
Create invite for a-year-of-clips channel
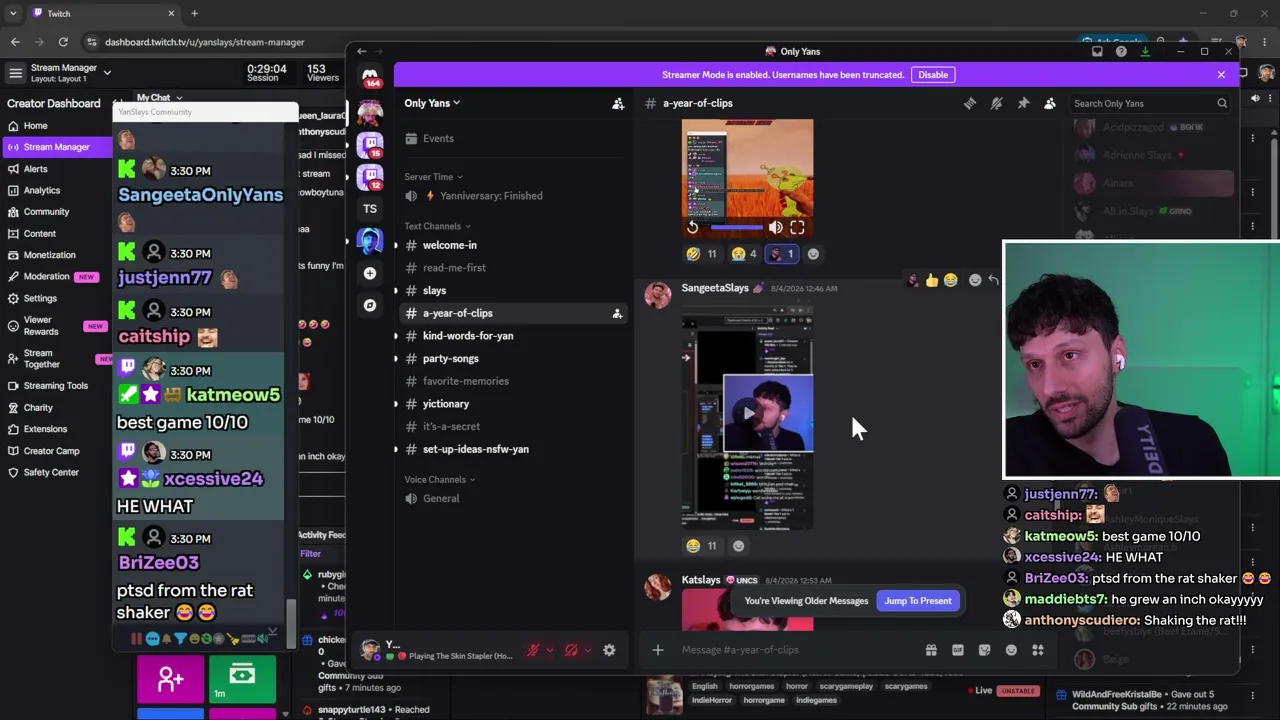click(x=617, y=313)
